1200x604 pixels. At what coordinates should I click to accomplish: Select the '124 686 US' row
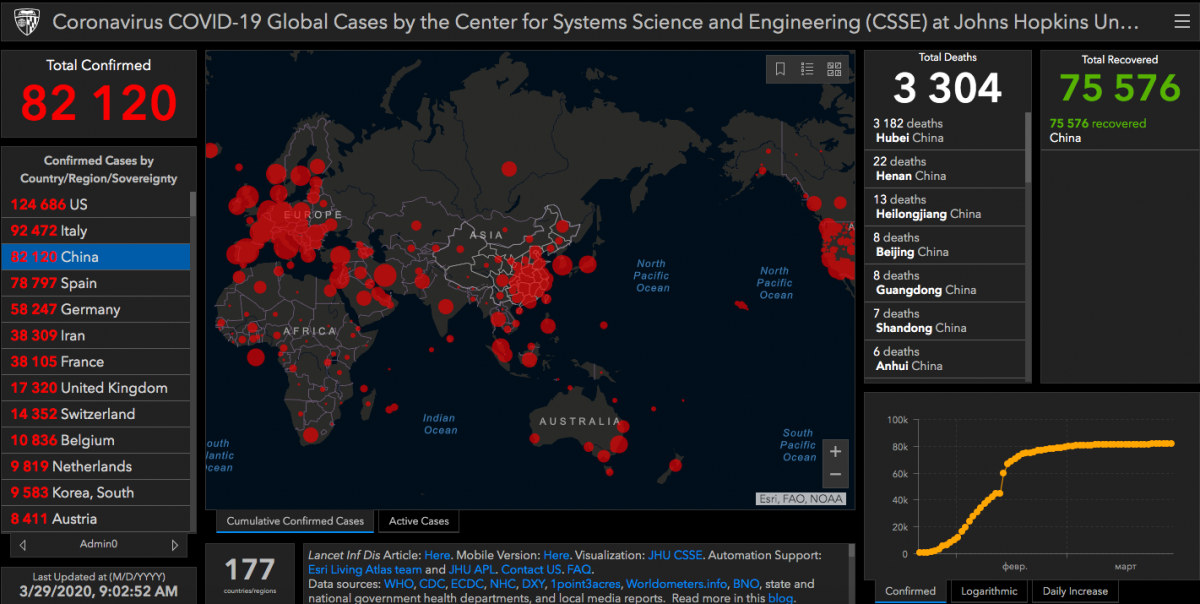96,204
